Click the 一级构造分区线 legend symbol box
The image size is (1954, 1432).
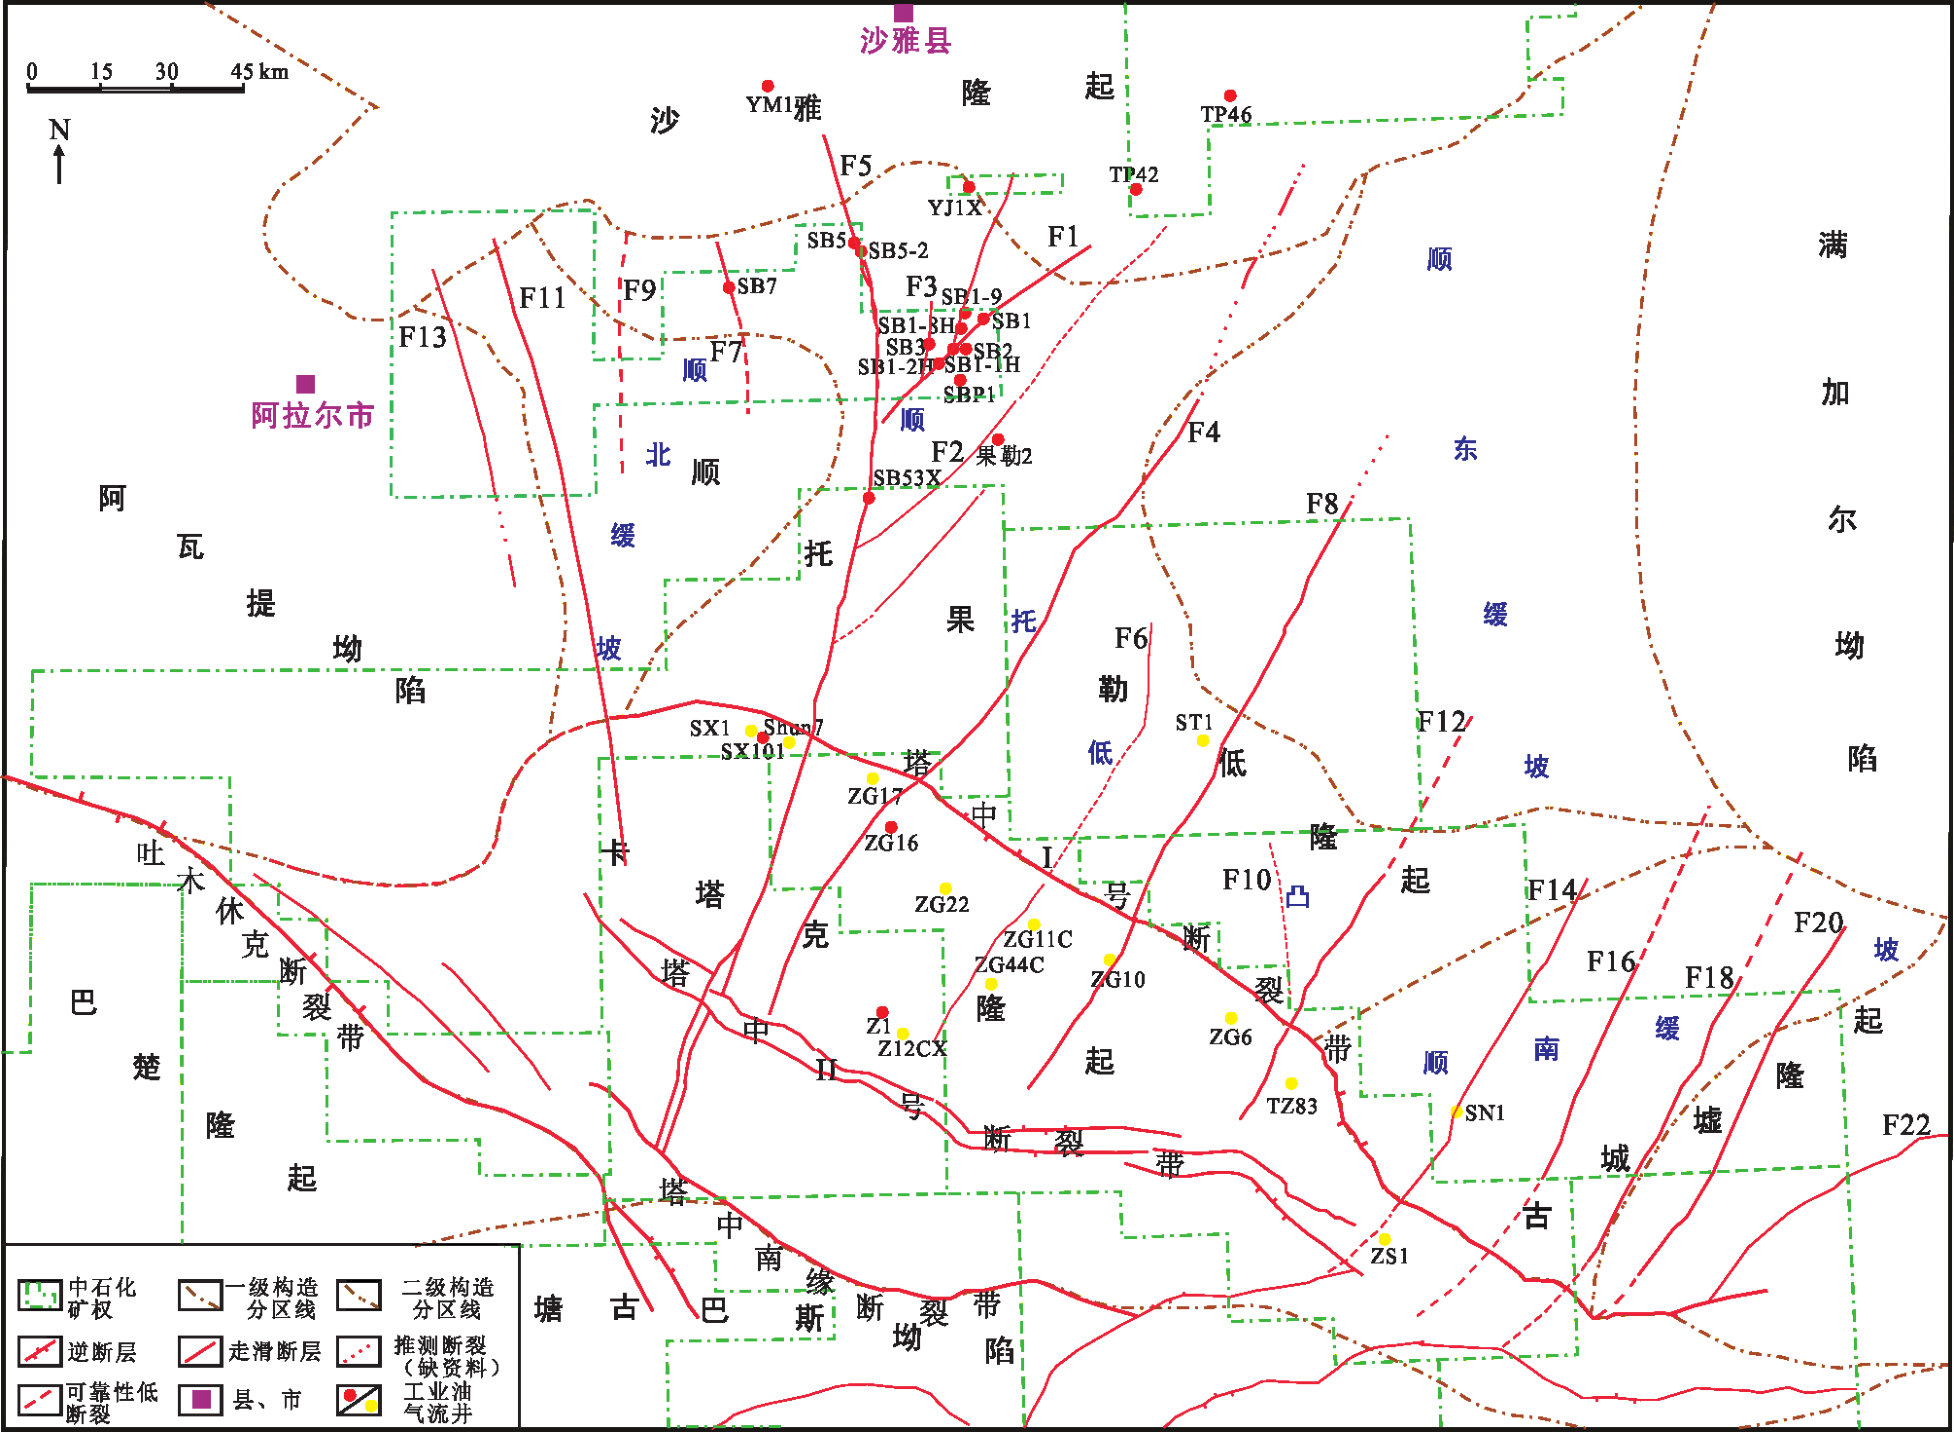pyautogui.click(x=200, y=1295)
